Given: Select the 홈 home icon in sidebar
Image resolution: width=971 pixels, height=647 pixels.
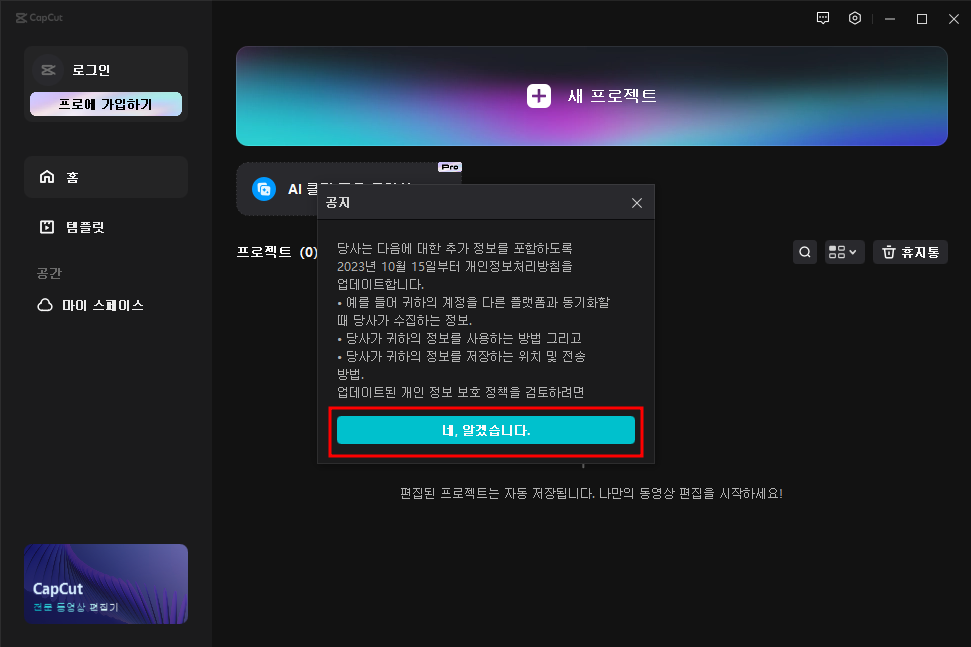Looking at the screenshot, I should [x=47, y=175].
